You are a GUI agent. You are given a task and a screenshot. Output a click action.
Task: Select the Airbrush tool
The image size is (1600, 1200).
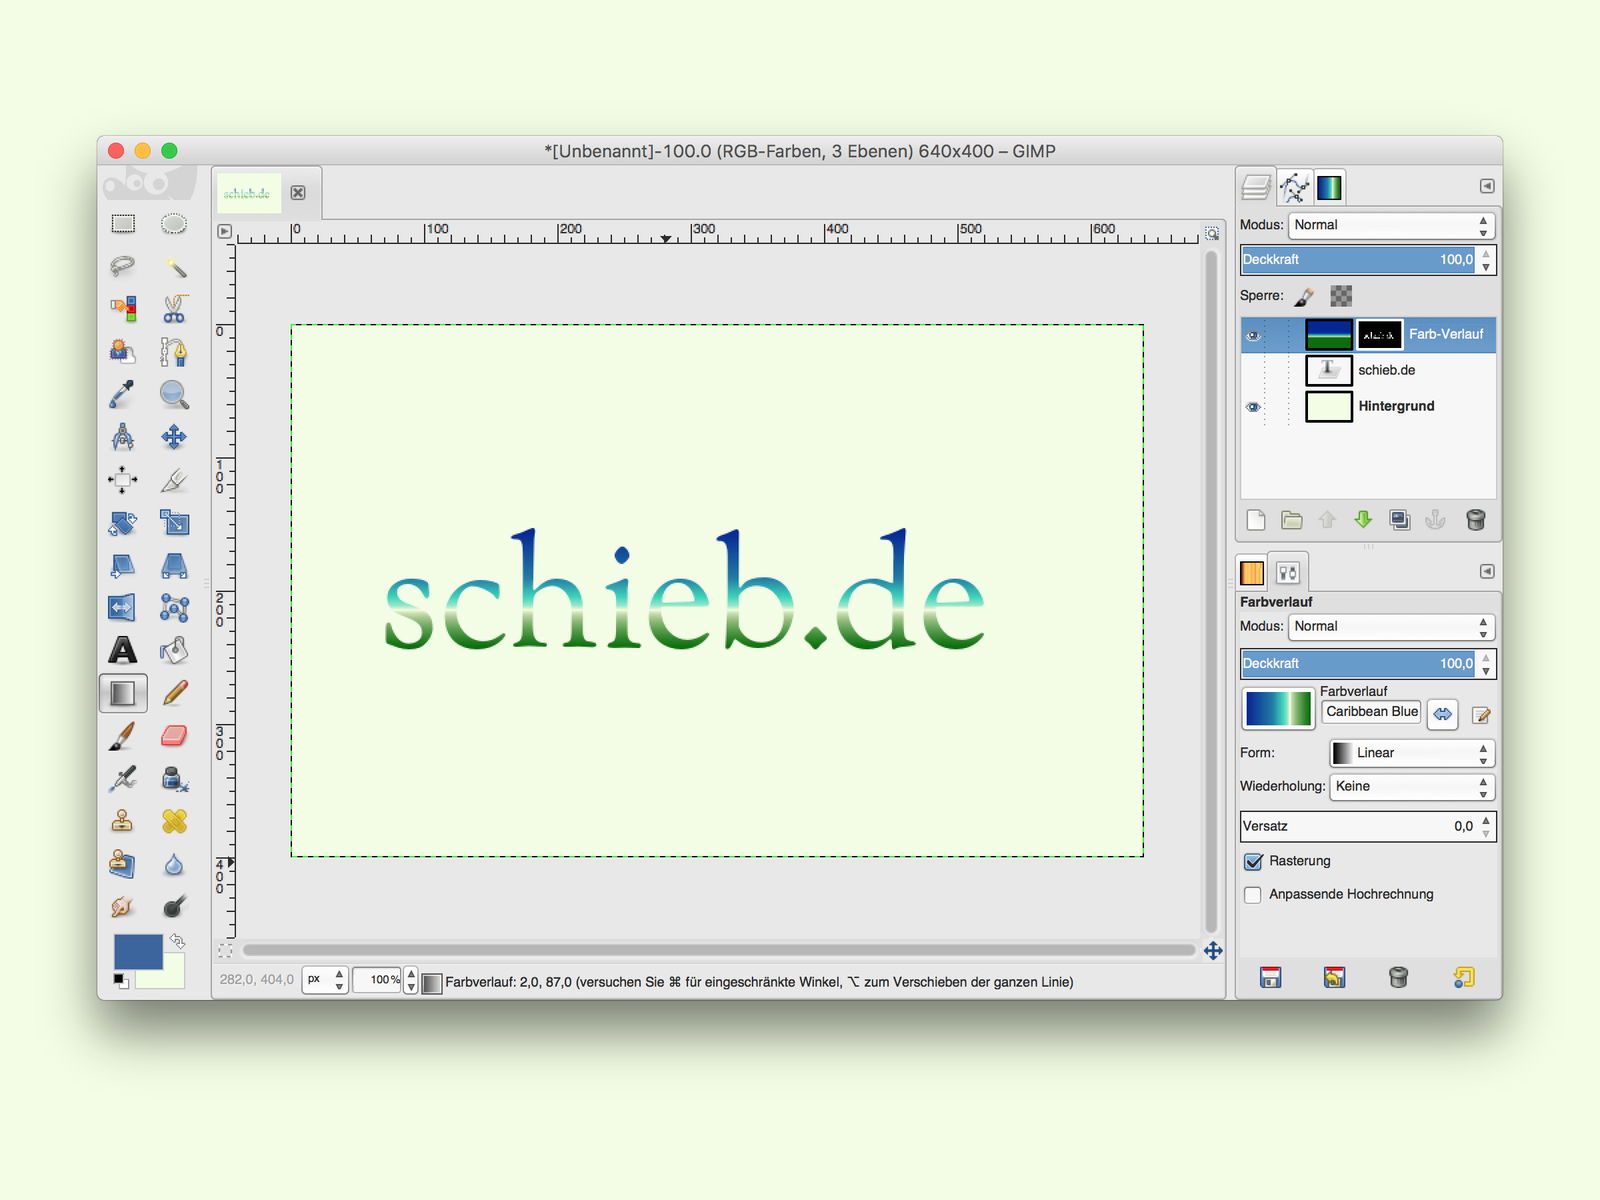pos(123,778)
